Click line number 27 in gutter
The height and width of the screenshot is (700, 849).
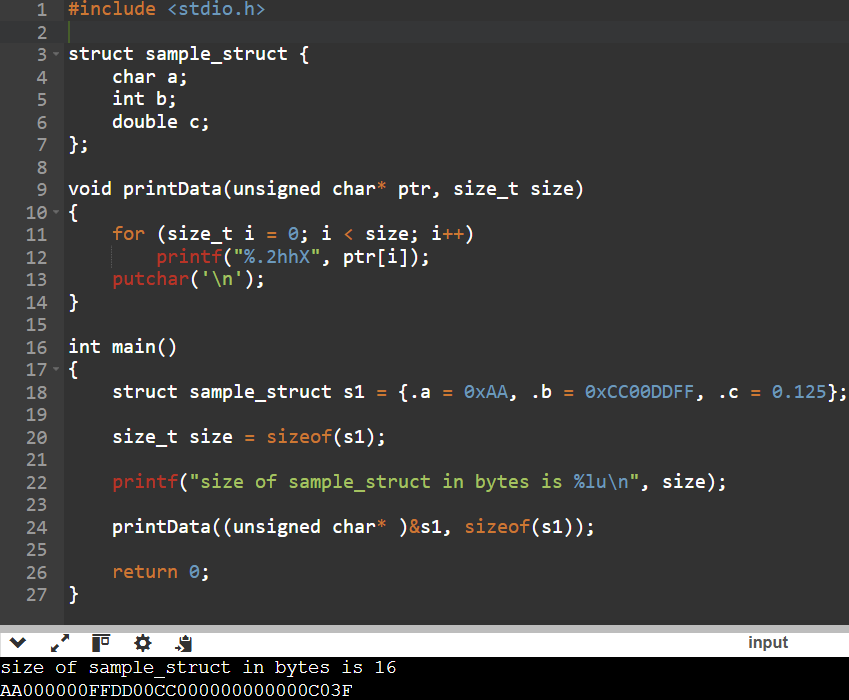36,595
